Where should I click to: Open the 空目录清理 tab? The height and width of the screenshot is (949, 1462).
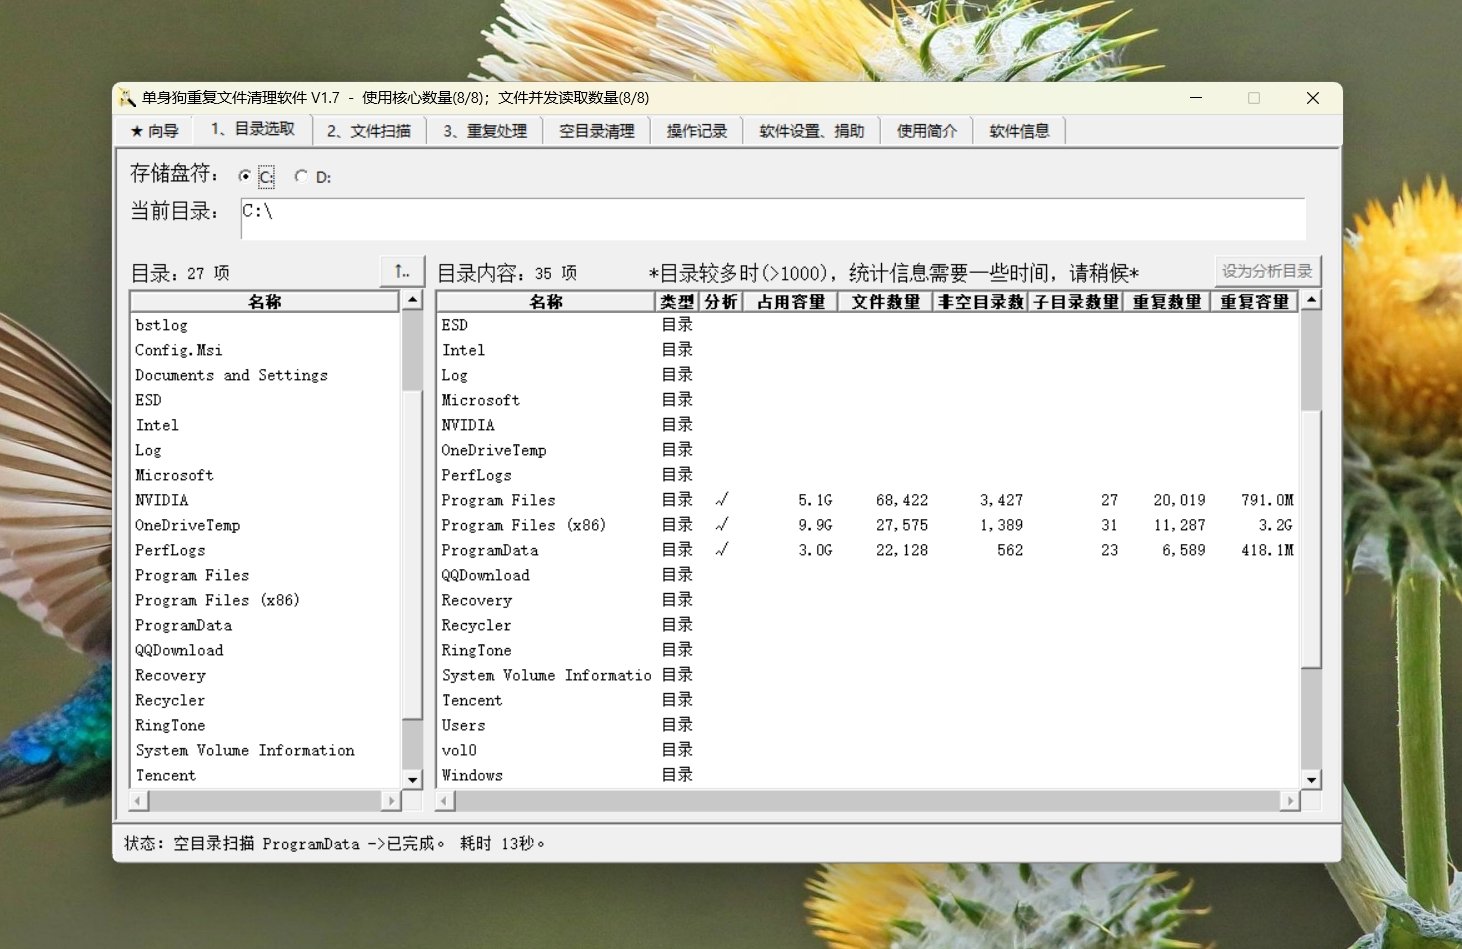[596, 131]
